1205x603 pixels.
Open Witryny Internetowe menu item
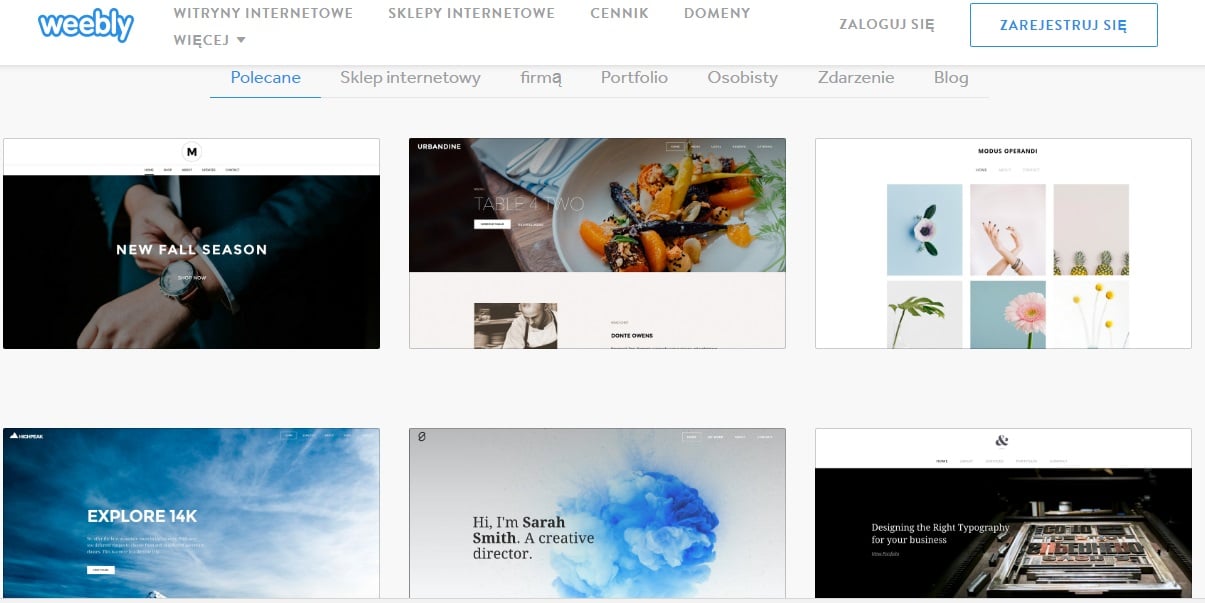click(263, 14)
